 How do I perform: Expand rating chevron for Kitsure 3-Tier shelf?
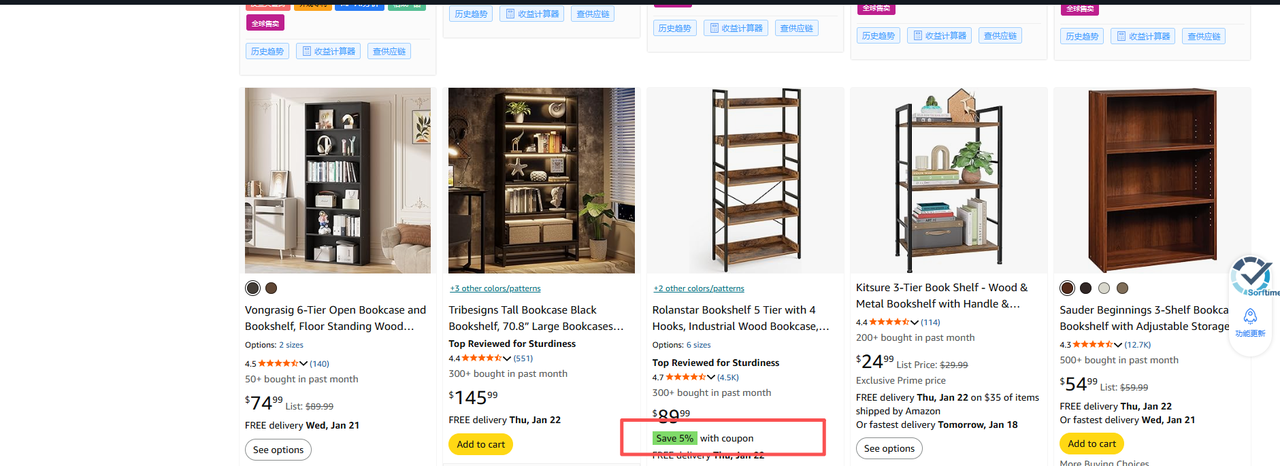(x=915, y=322)
